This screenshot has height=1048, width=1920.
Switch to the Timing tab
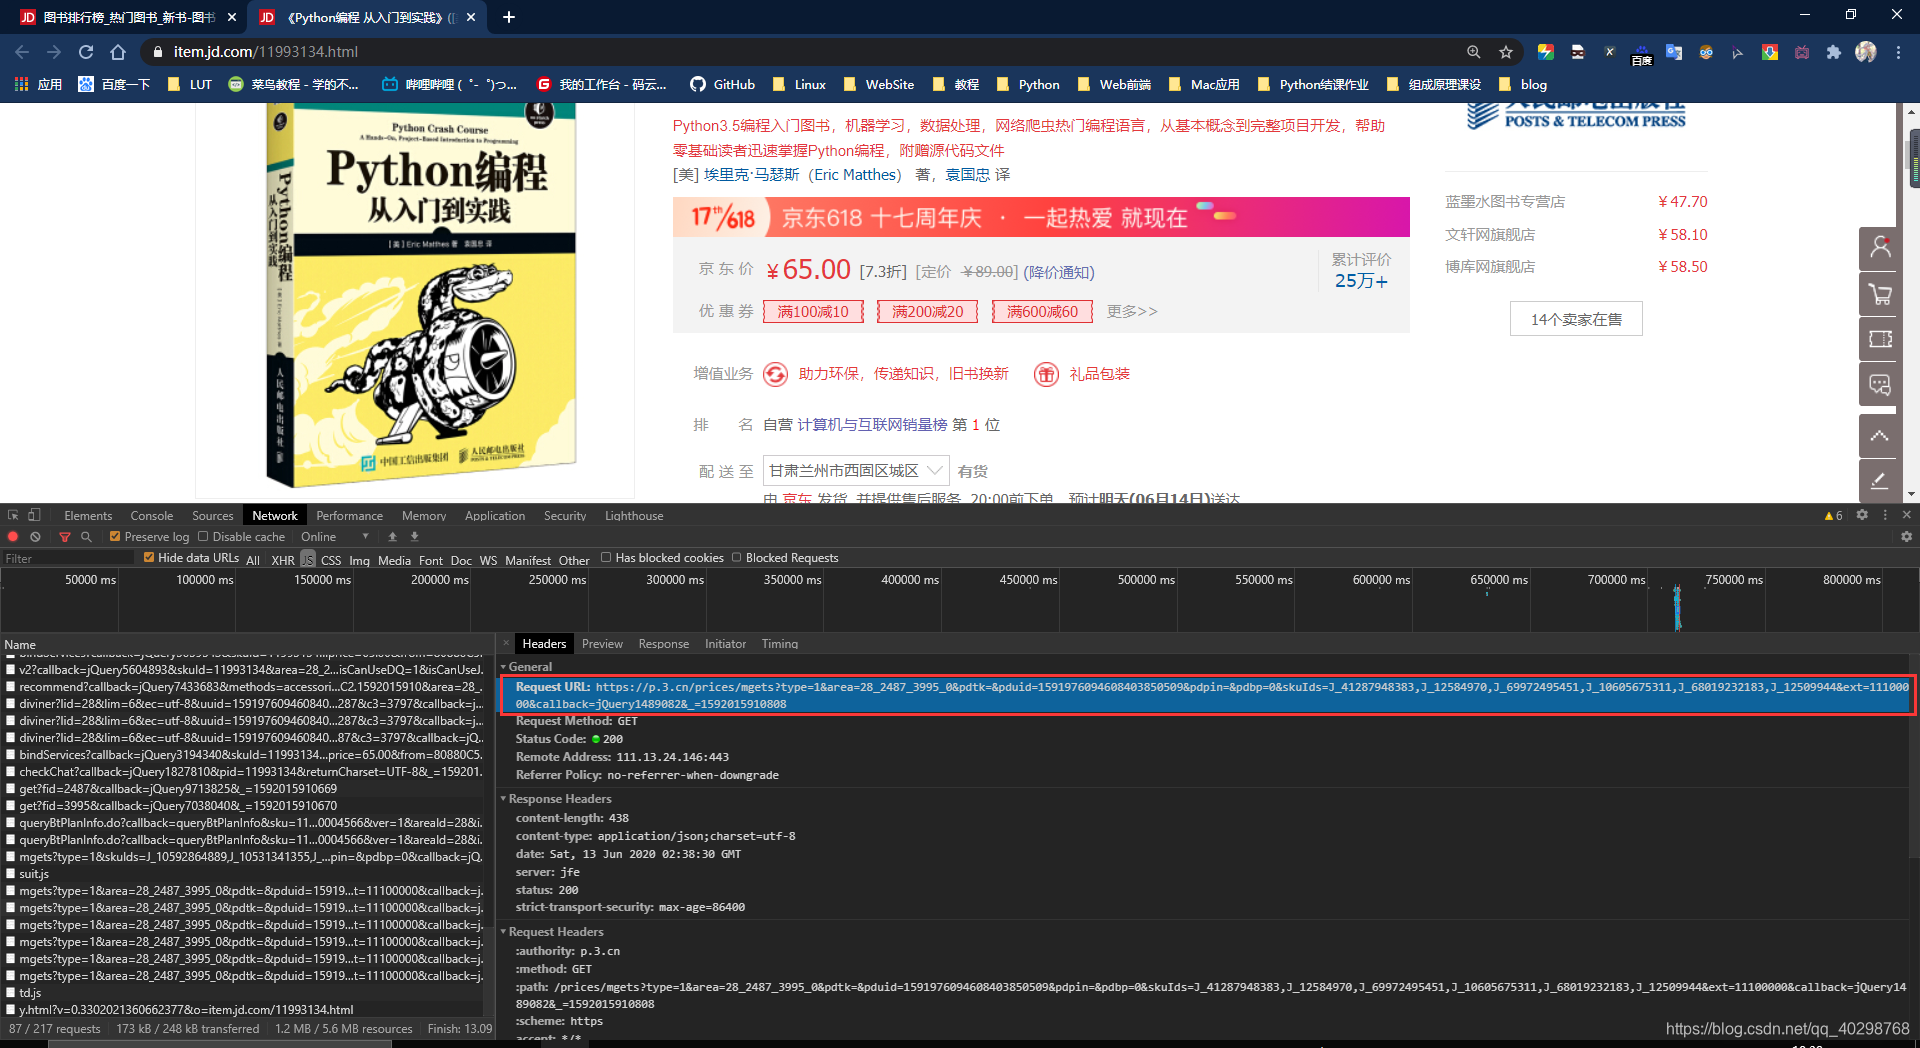tap(780, 644)
